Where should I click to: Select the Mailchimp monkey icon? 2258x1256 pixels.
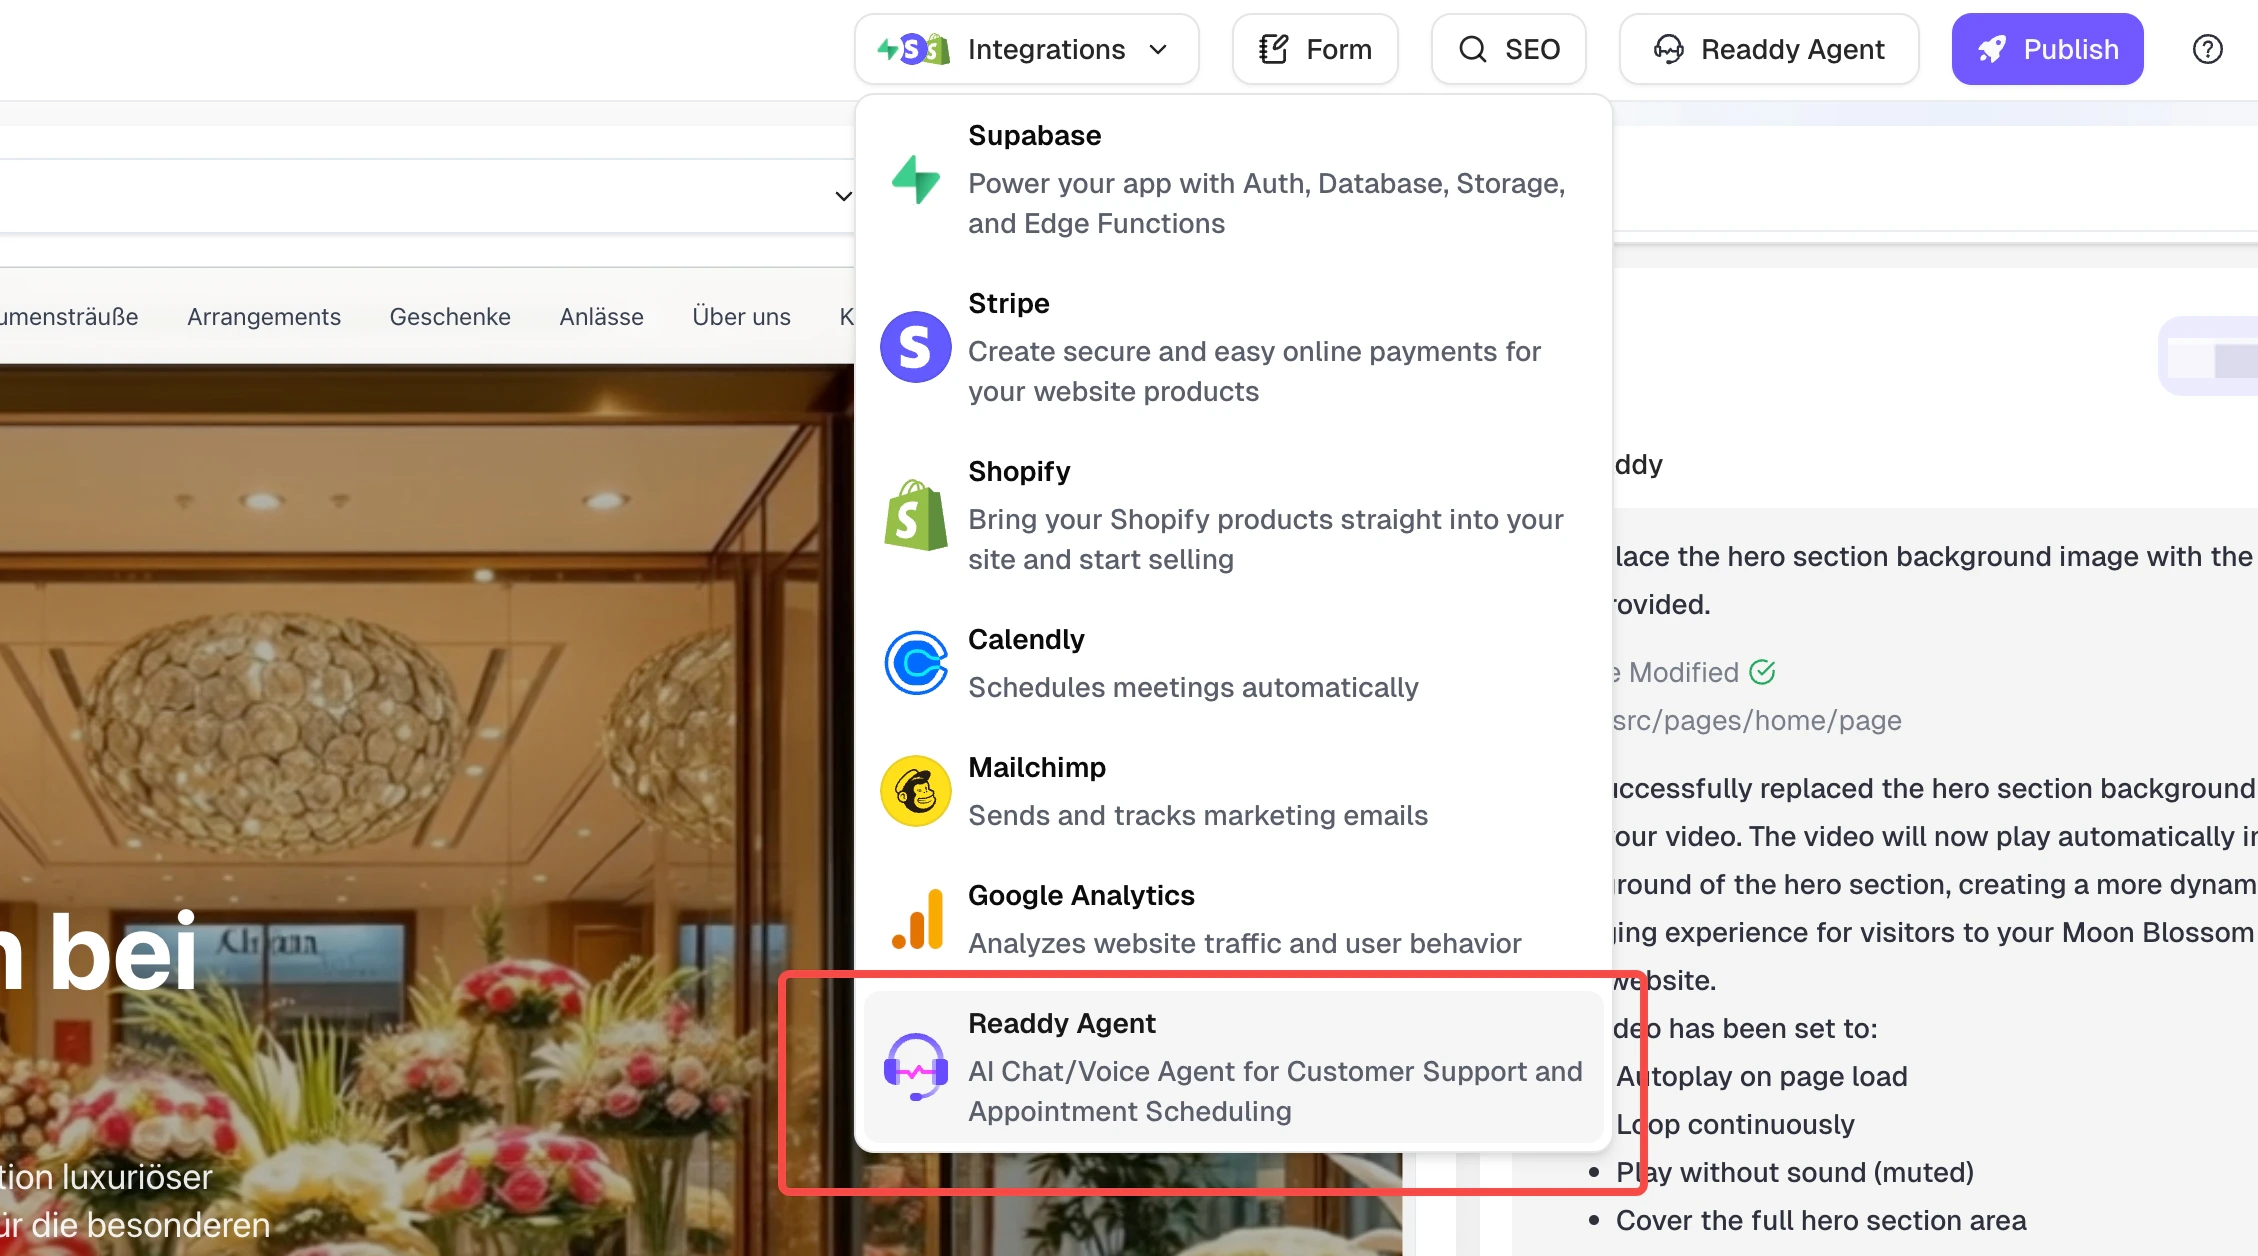(914, 791)
